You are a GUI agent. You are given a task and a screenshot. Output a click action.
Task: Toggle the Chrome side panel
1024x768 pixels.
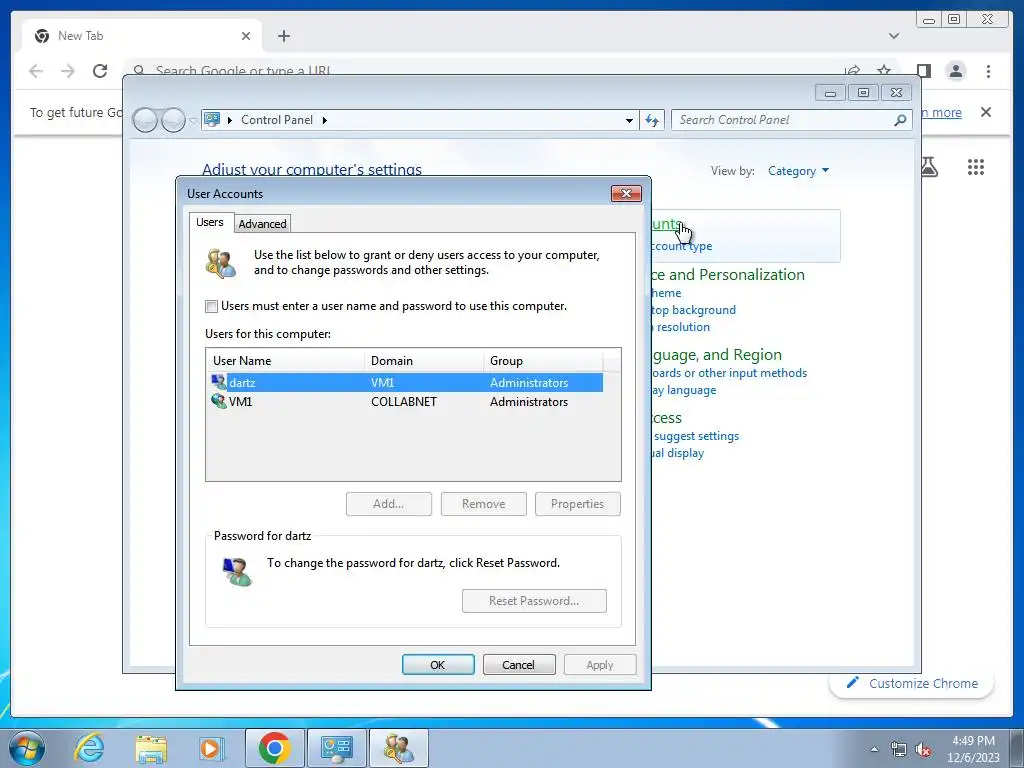tap(923, 71)
